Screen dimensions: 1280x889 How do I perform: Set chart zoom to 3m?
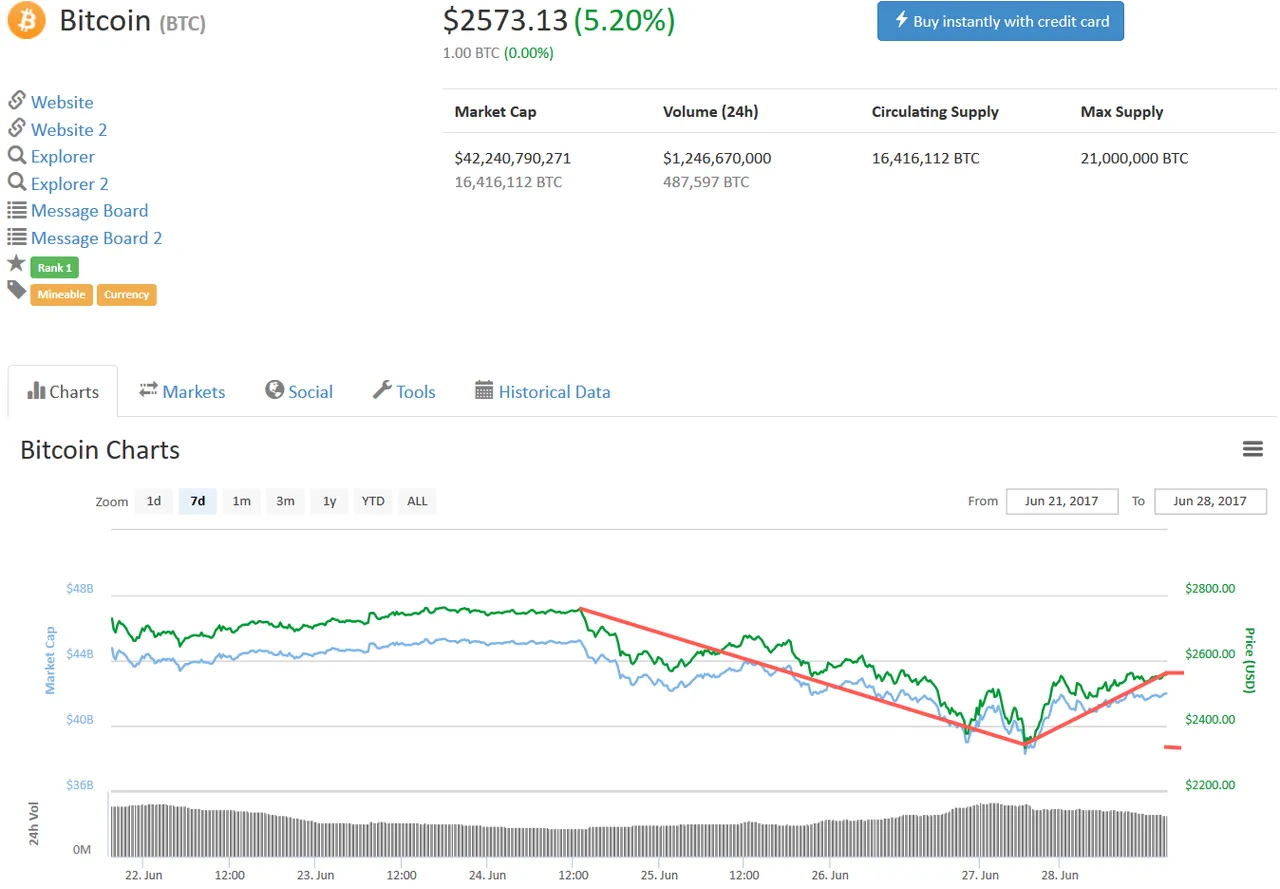(x=285, y=501)
